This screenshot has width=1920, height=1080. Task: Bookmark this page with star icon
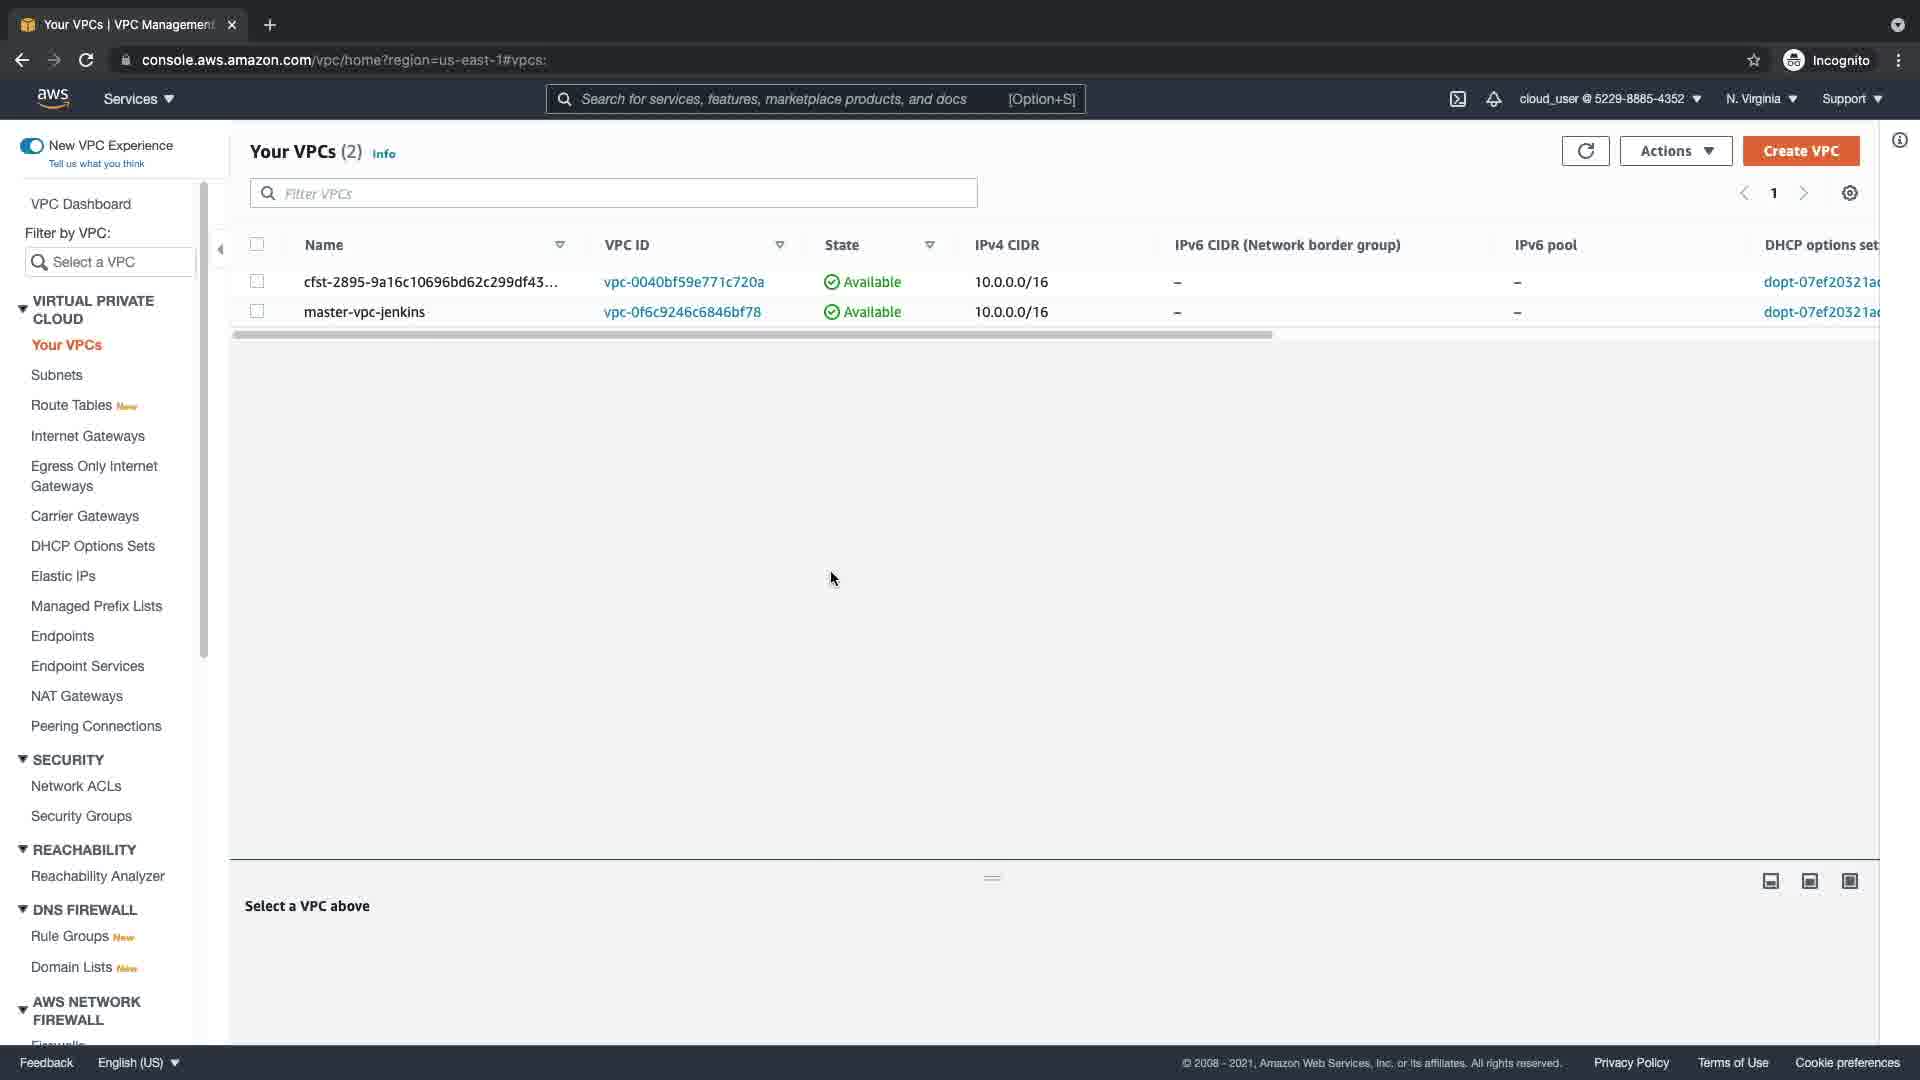(1753, 60)
